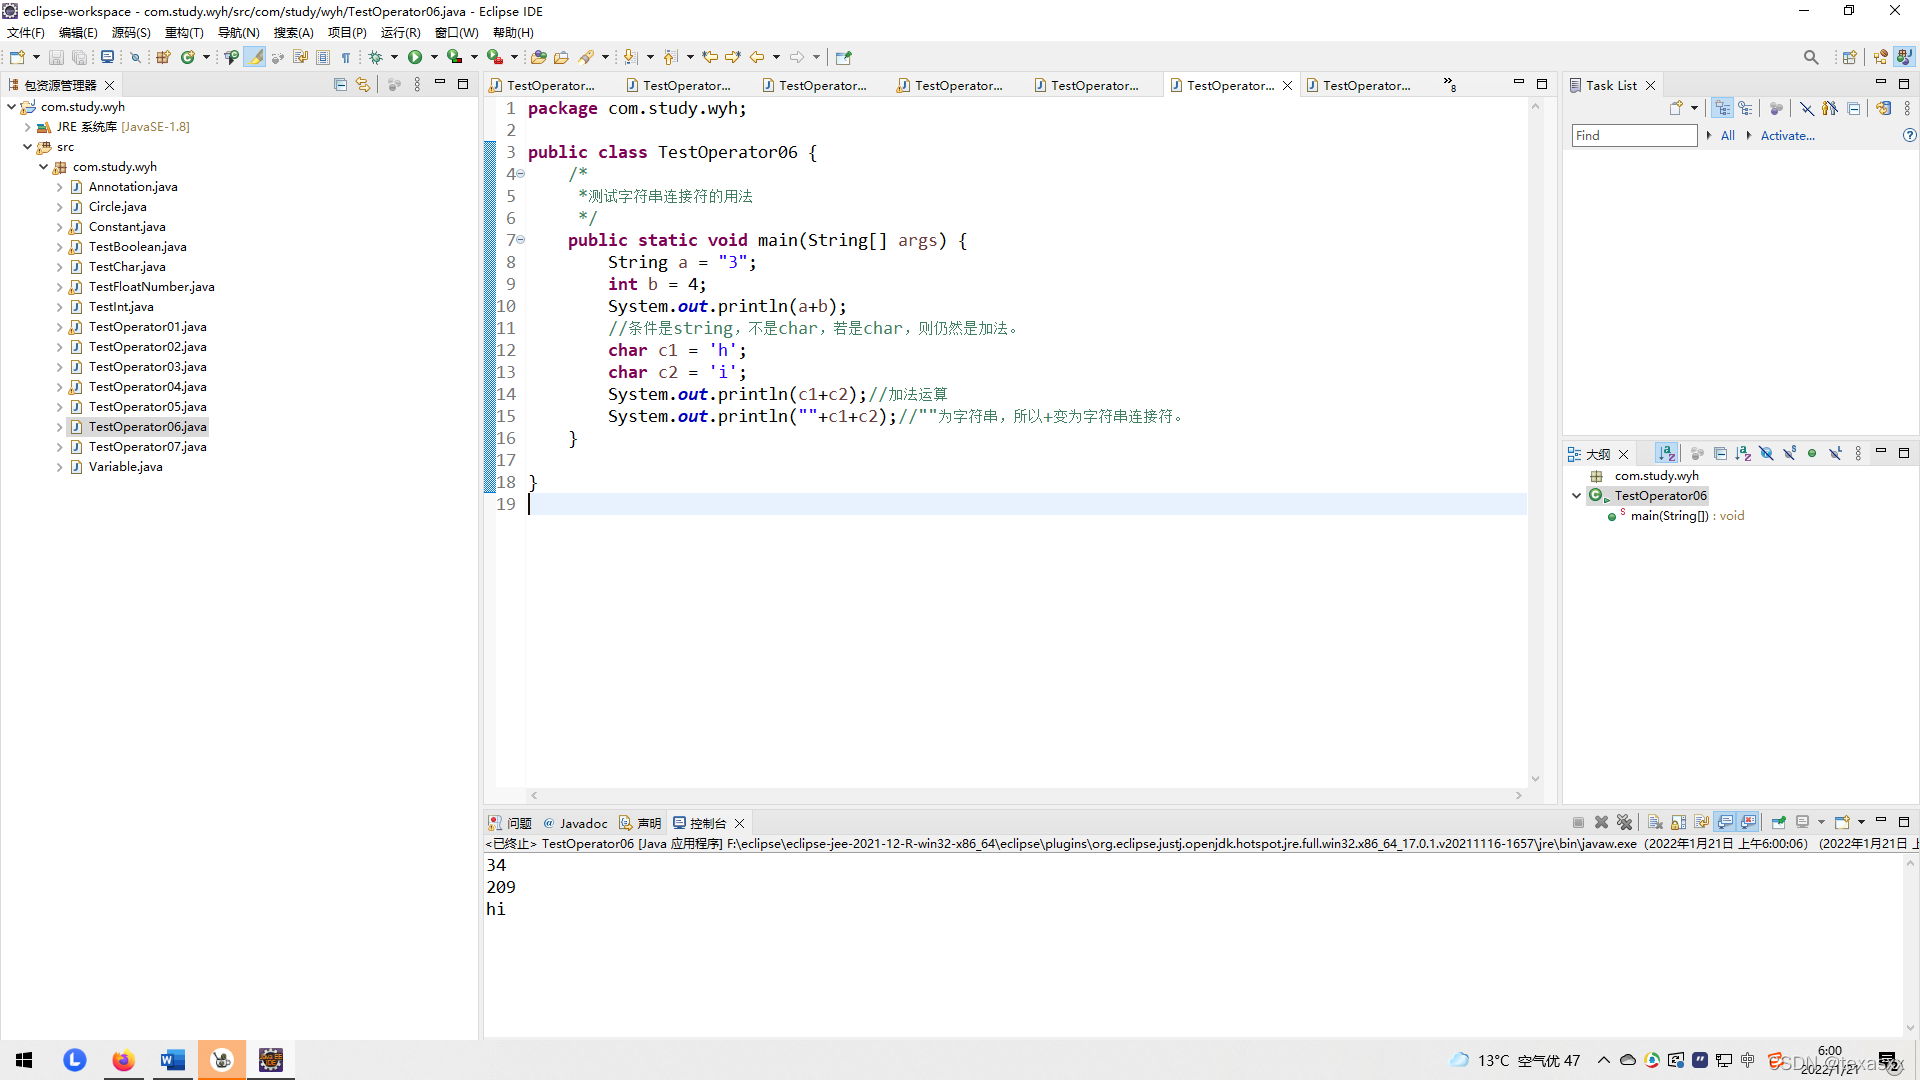Click Collapse All in Package Explorer

[x=340, y=85]
